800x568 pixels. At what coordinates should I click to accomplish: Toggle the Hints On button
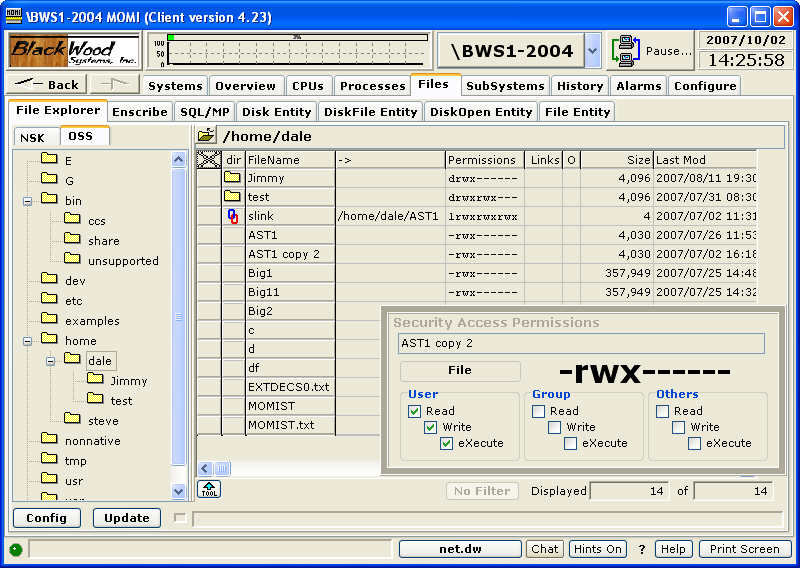pyautogui.click(x=597, y=549)
